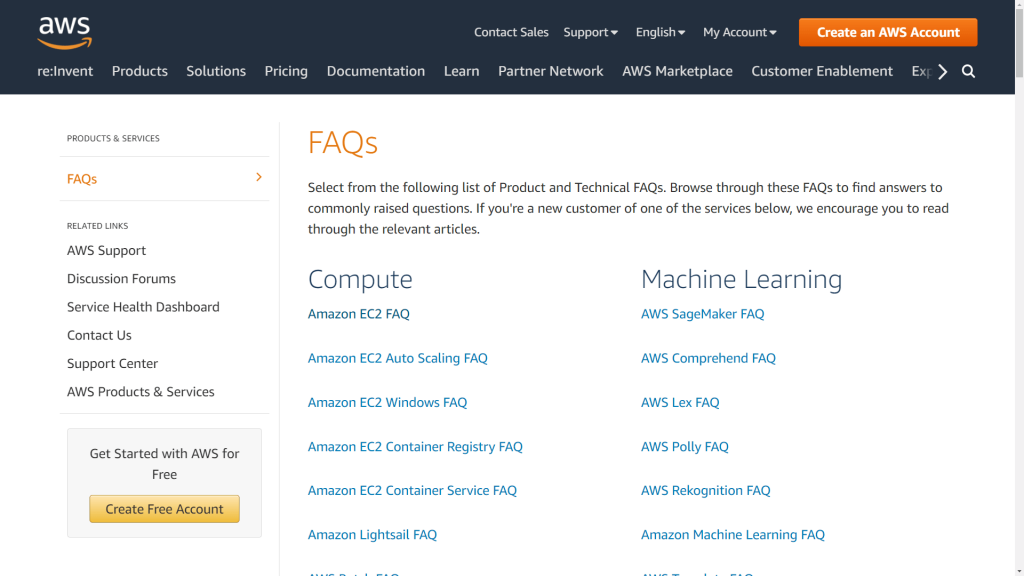
Task: Open the Amazon Lightsail FAQ
Action: point(372,534)
